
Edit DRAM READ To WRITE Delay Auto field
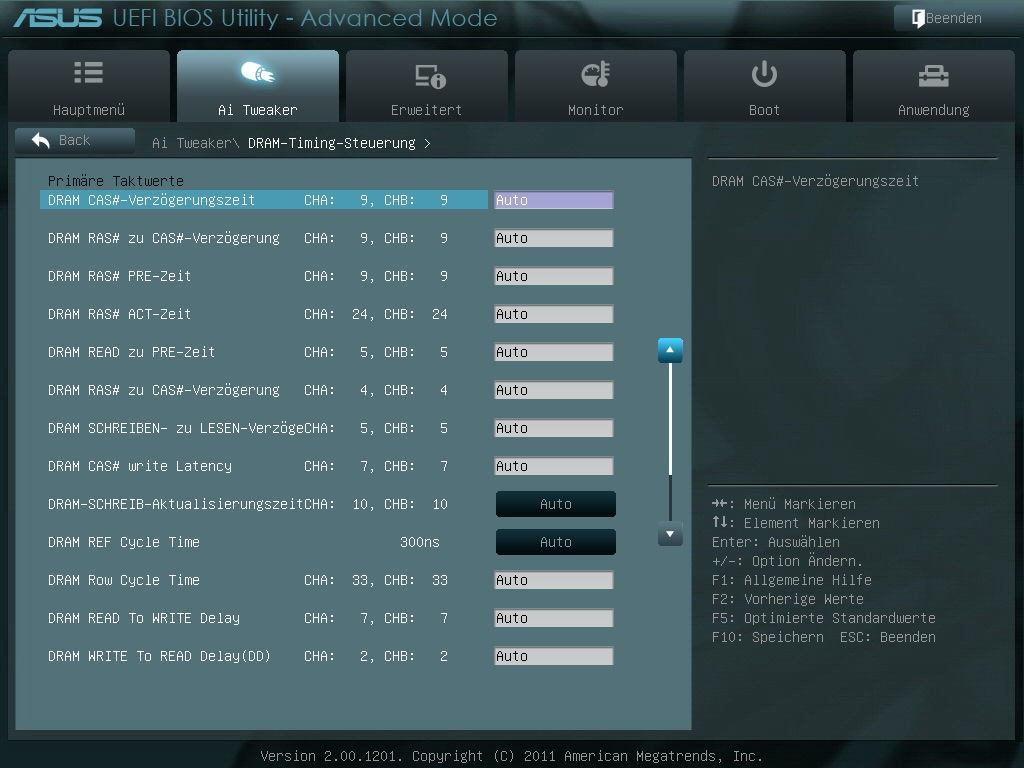click(x=554, y=618)
